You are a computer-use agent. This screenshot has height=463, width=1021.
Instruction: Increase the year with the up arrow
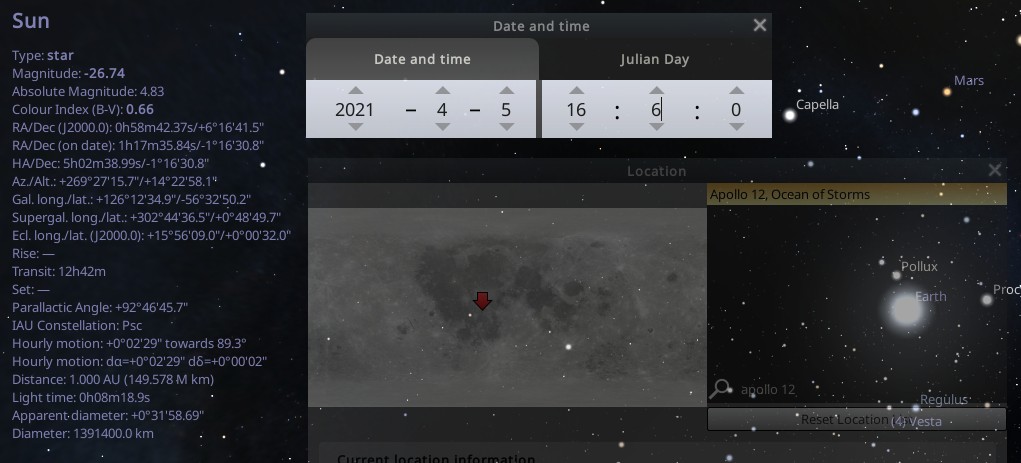(355, 91)
